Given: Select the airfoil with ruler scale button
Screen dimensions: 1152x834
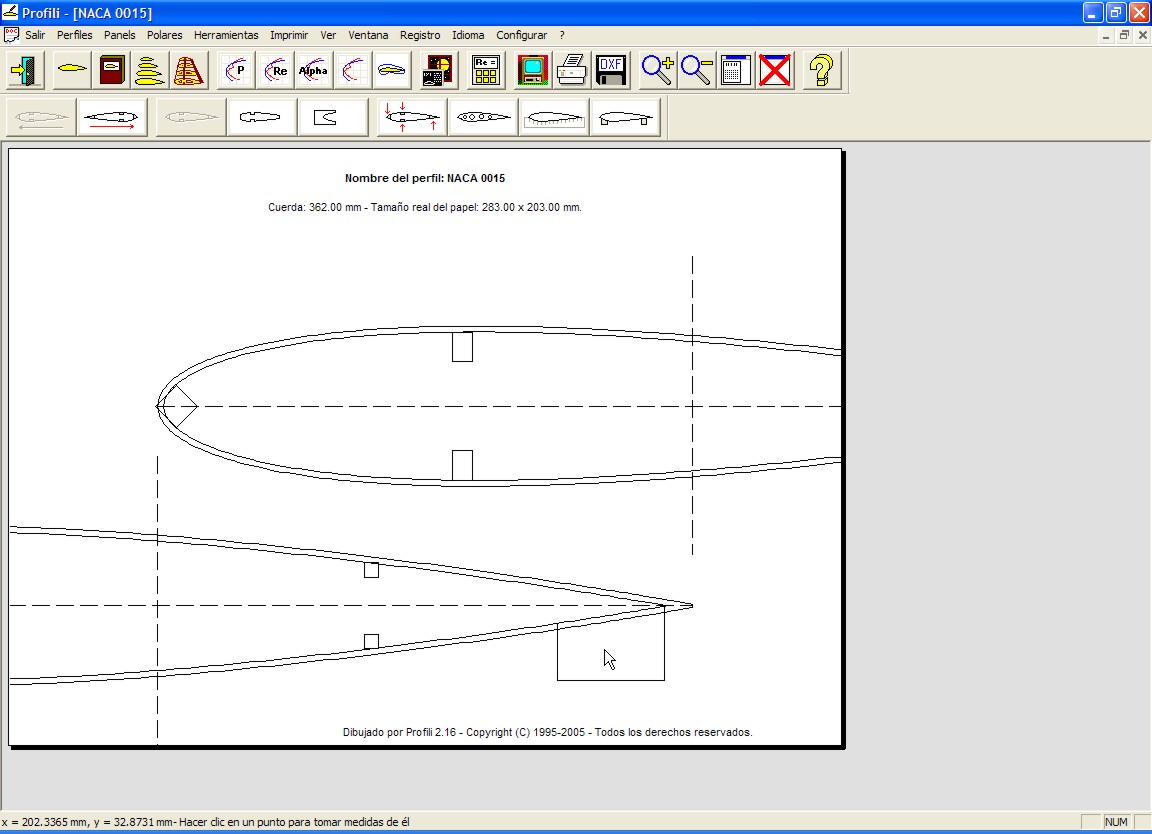Looking at the screenshot, I should point(553,118).
